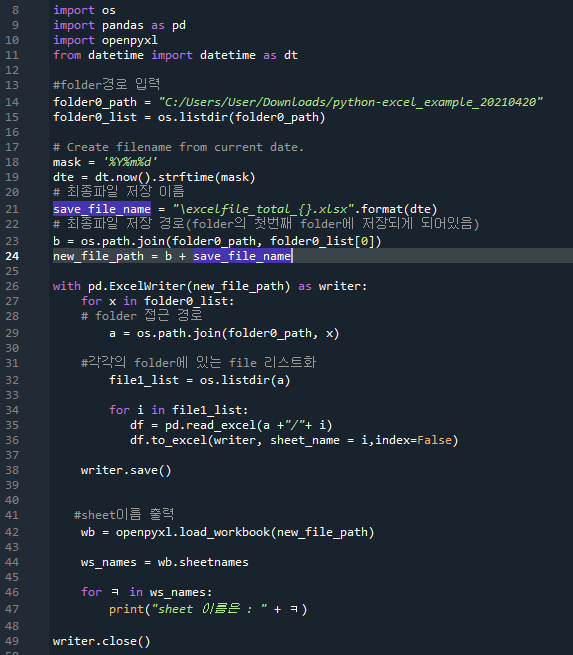Image resolution: width=573 pixels, height=655 pixels.
Task: Click line number 36 in gutter
Action: click(x=12, y=440)
